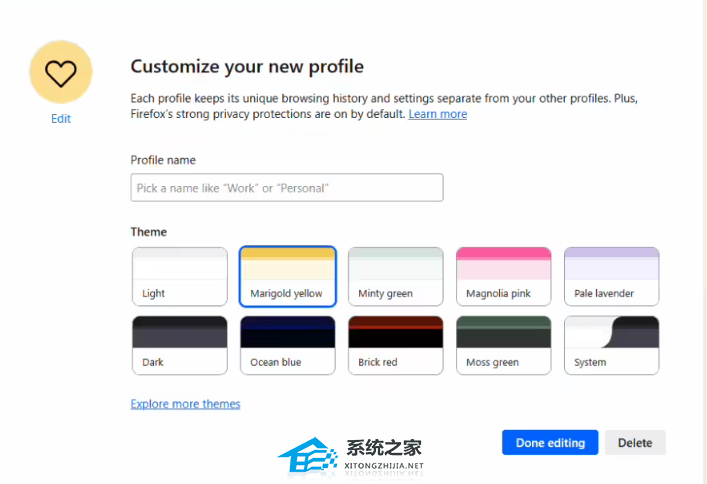Choose the Minty green theme
707x484 pixels.
(x=396, y=277)
